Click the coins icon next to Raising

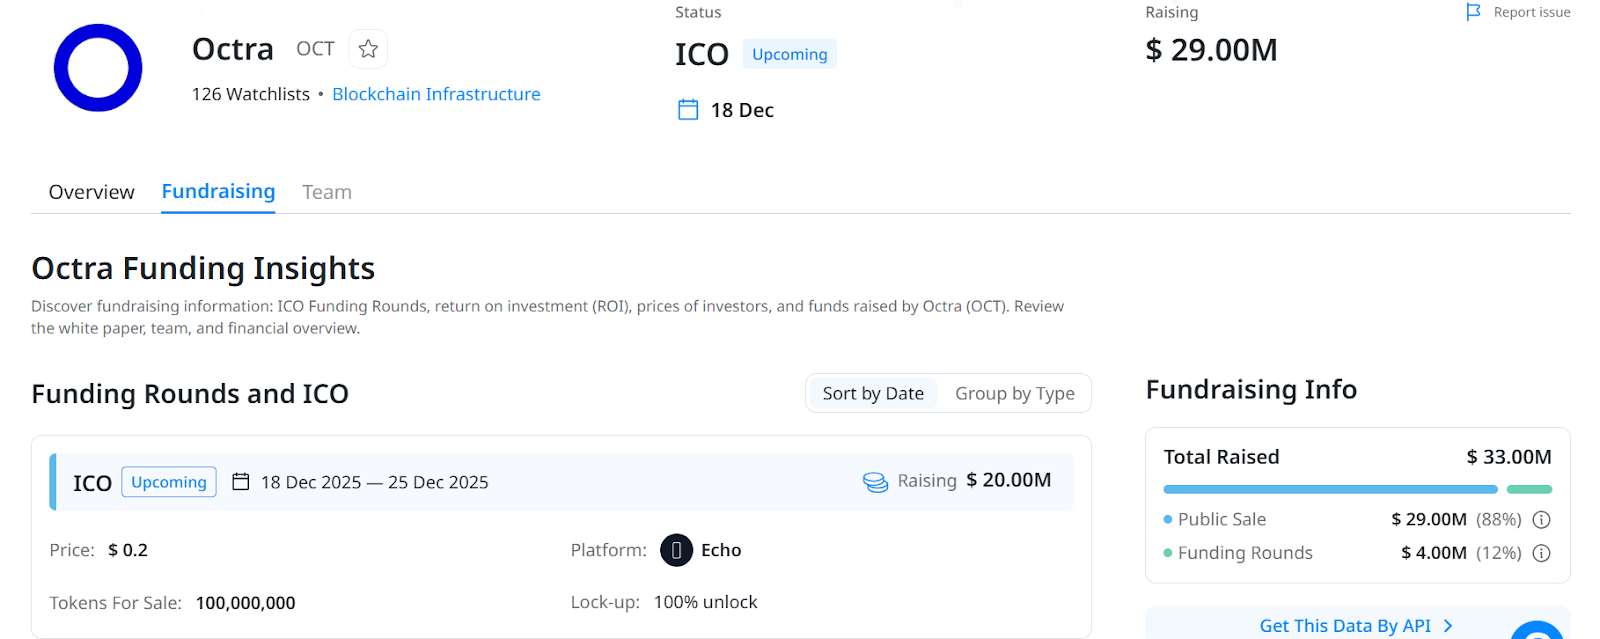coord(875,482)
